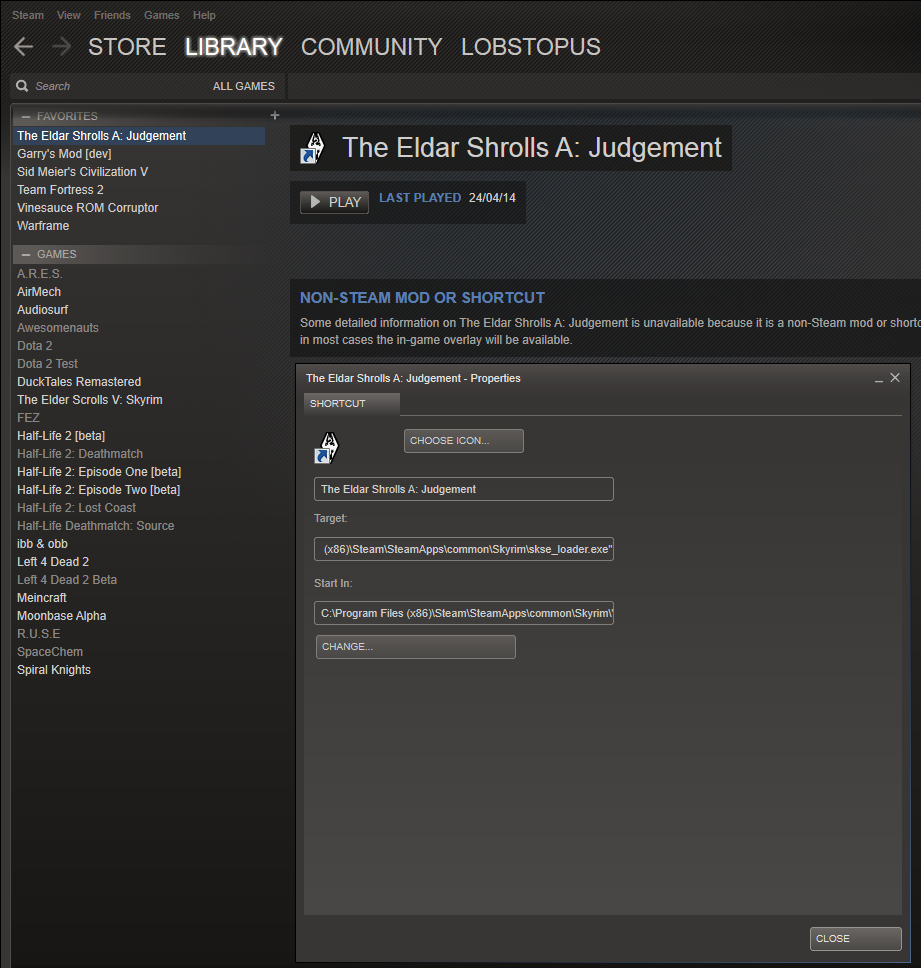Collapse the GAMES section
The width and height of the screenshot is (921, 968).
pos(26,254)
